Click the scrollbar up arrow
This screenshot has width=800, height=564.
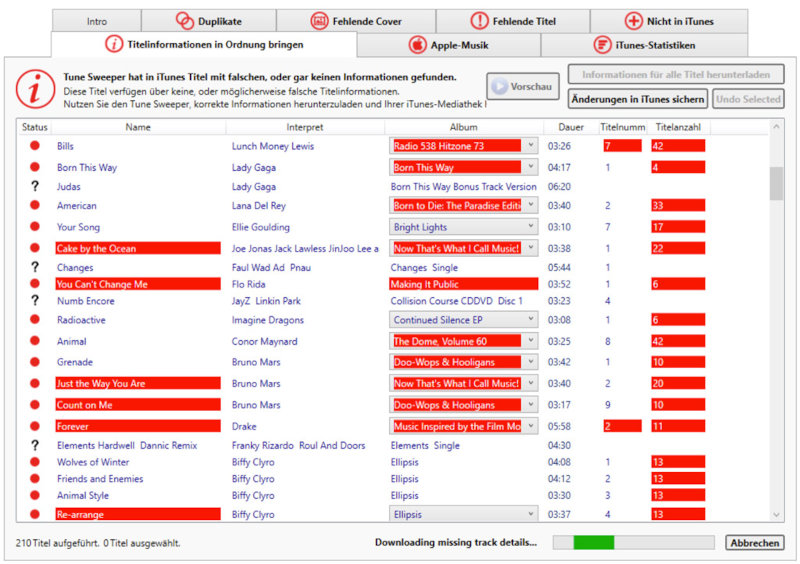[x=776, y=126]
